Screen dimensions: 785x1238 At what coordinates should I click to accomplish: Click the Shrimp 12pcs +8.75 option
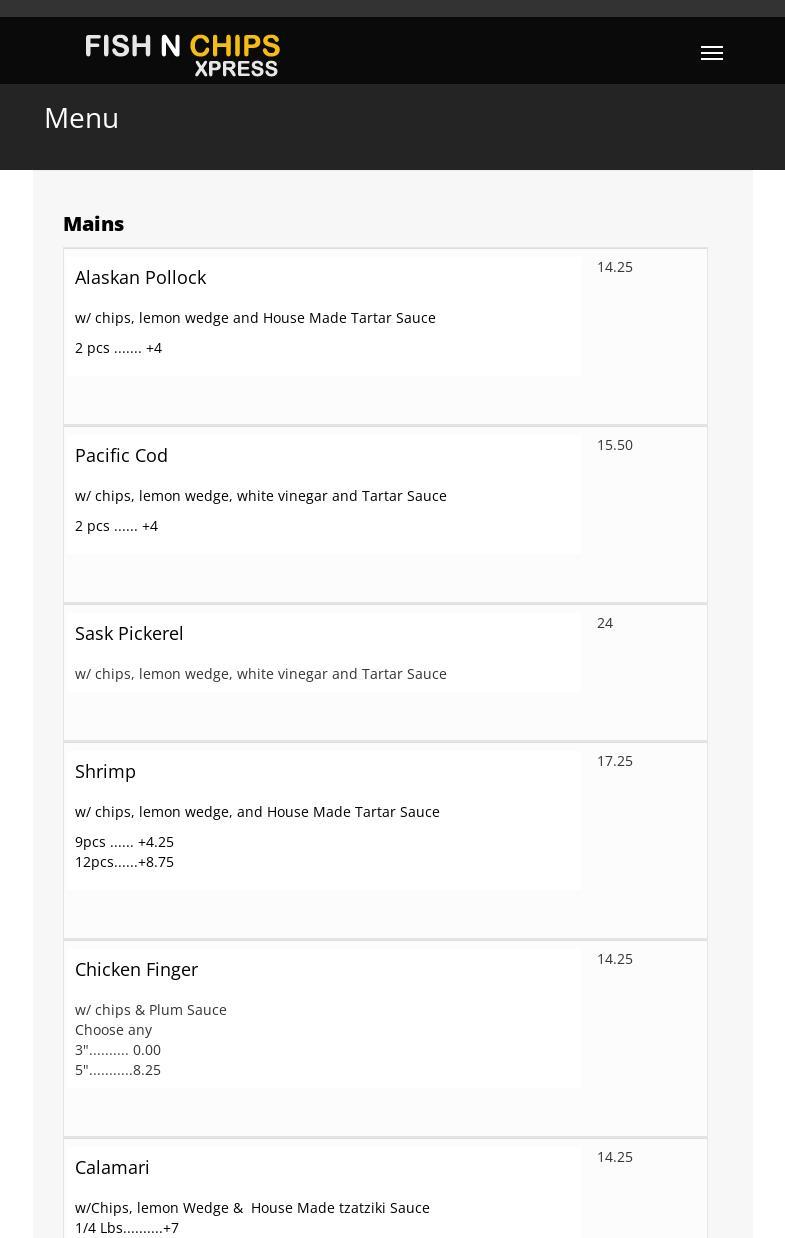[124, 862]
